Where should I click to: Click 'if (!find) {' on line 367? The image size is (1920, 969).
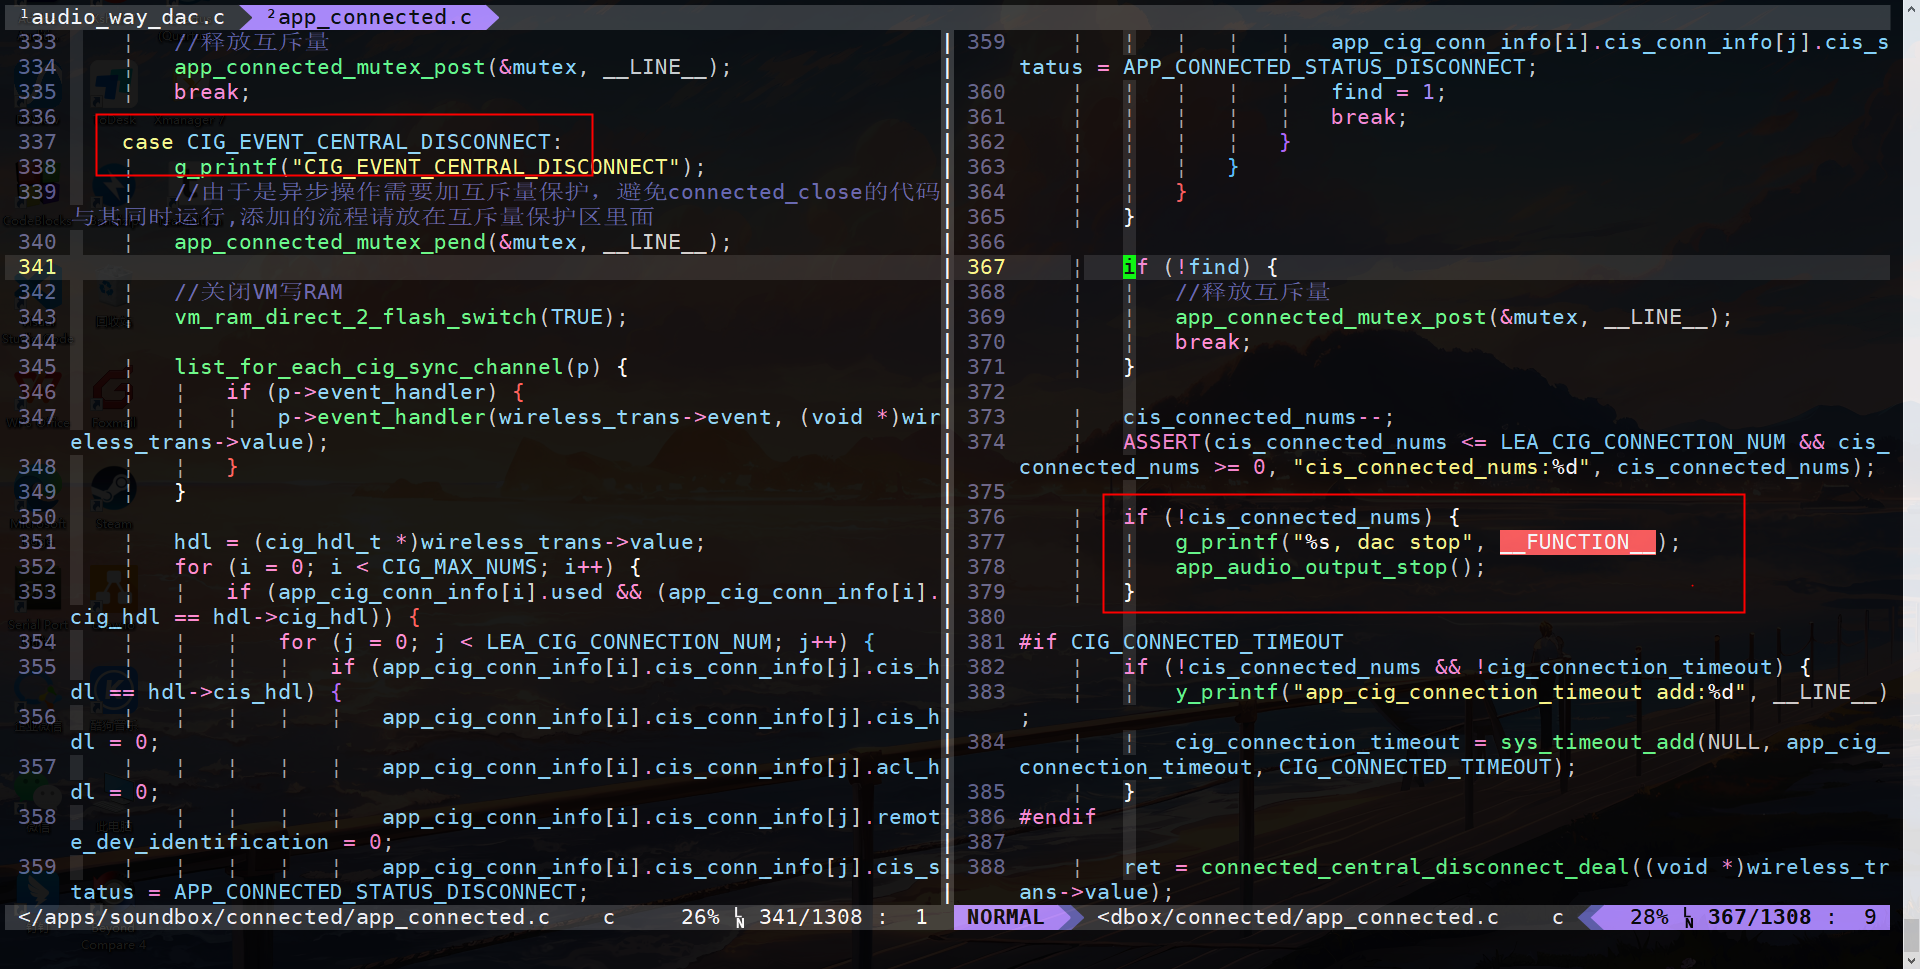(x=1200, y=267)
